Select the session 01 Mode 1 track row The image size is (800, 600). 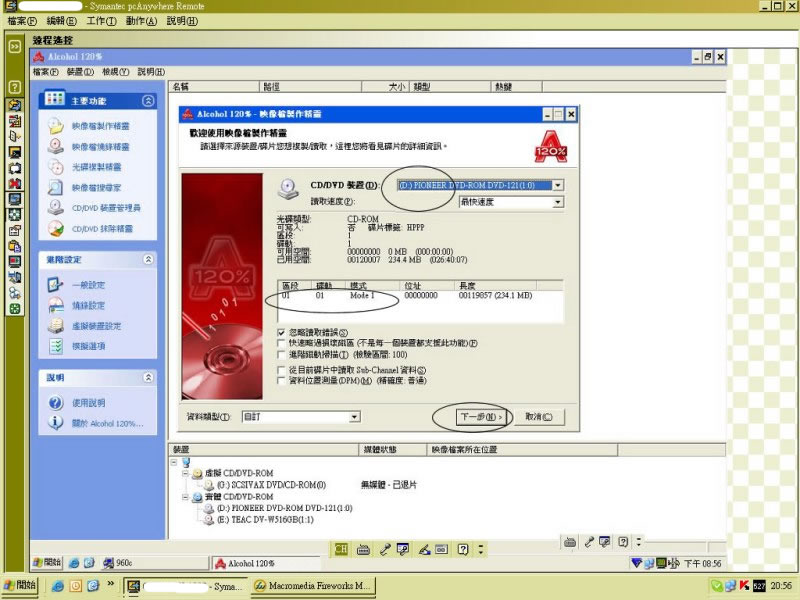point(420,295)
